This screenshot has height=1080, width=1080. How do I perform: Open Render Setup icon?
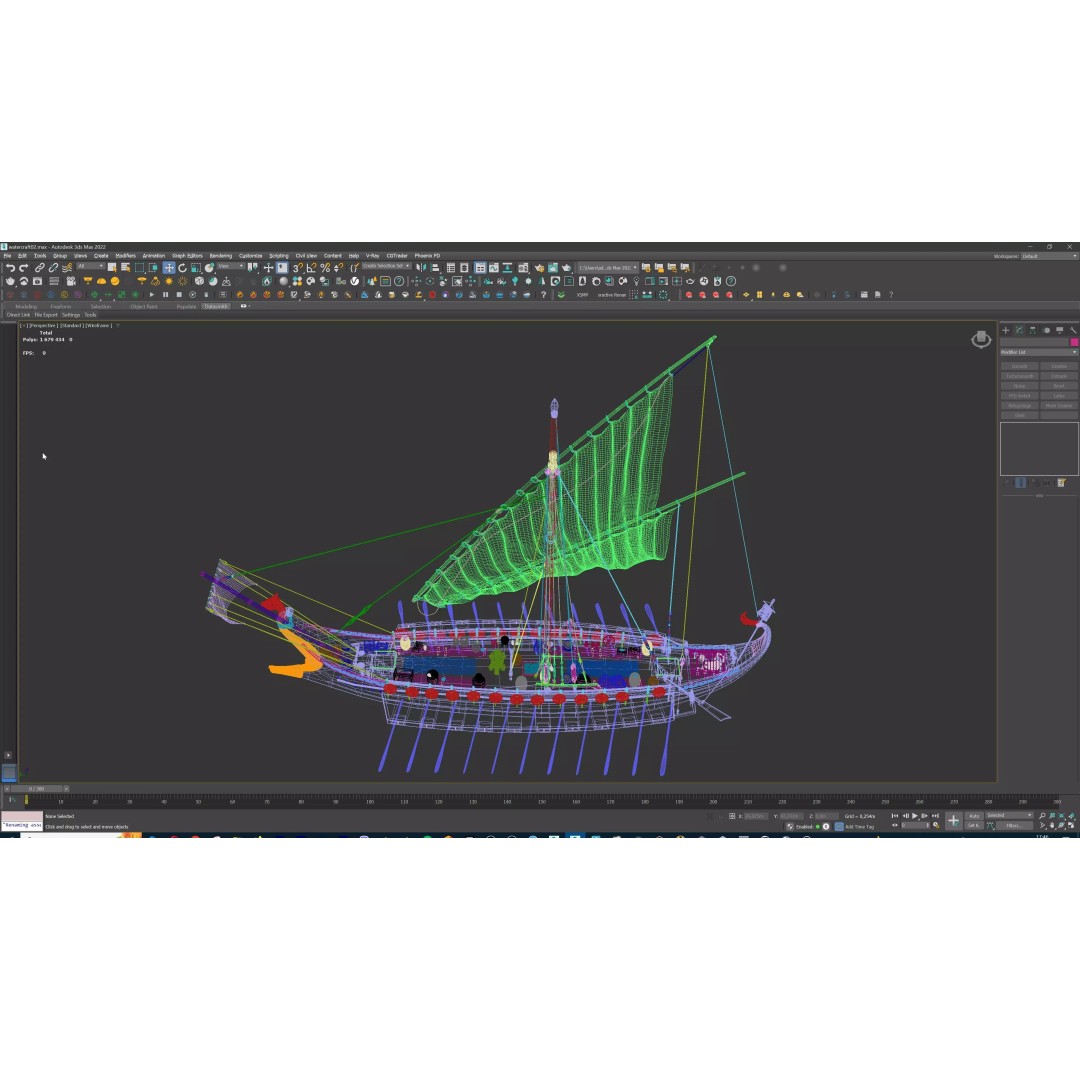pyautogui.click(x=539, y=268)
